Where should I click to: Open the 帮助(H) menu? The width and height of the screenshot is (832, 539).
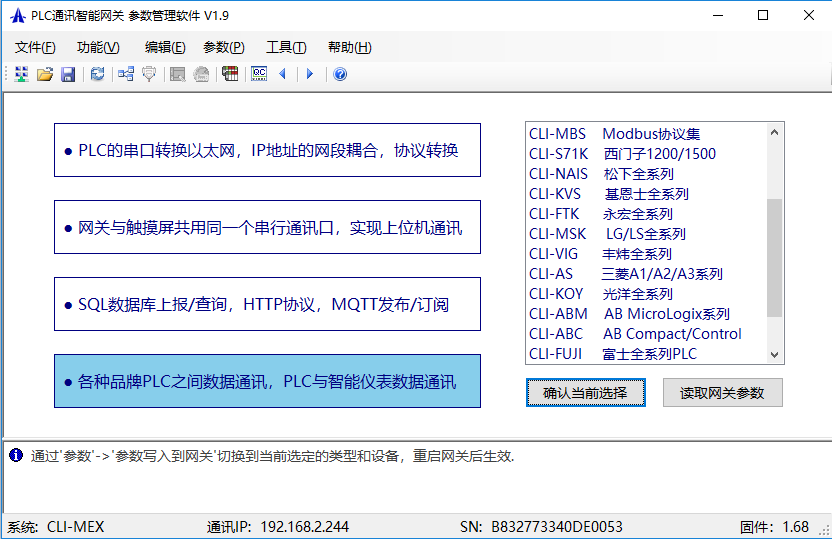(350, 48)
